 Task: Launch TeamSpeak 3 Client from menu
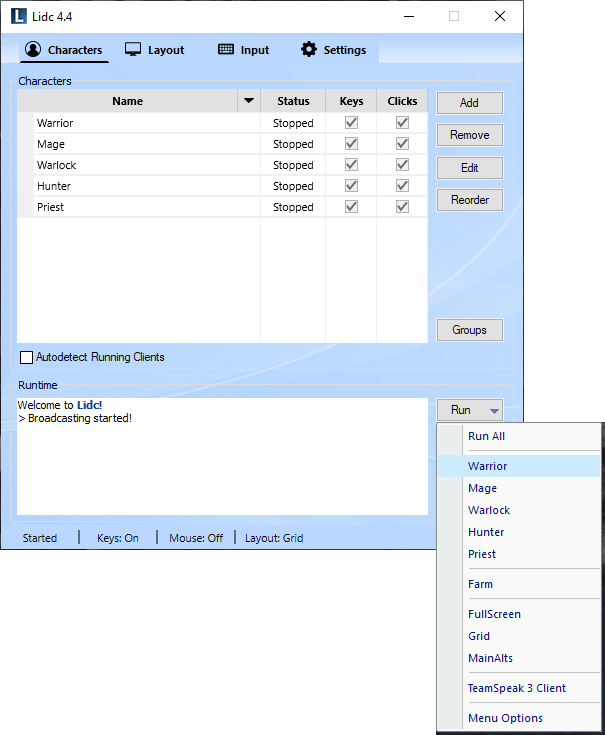point(516,688)
